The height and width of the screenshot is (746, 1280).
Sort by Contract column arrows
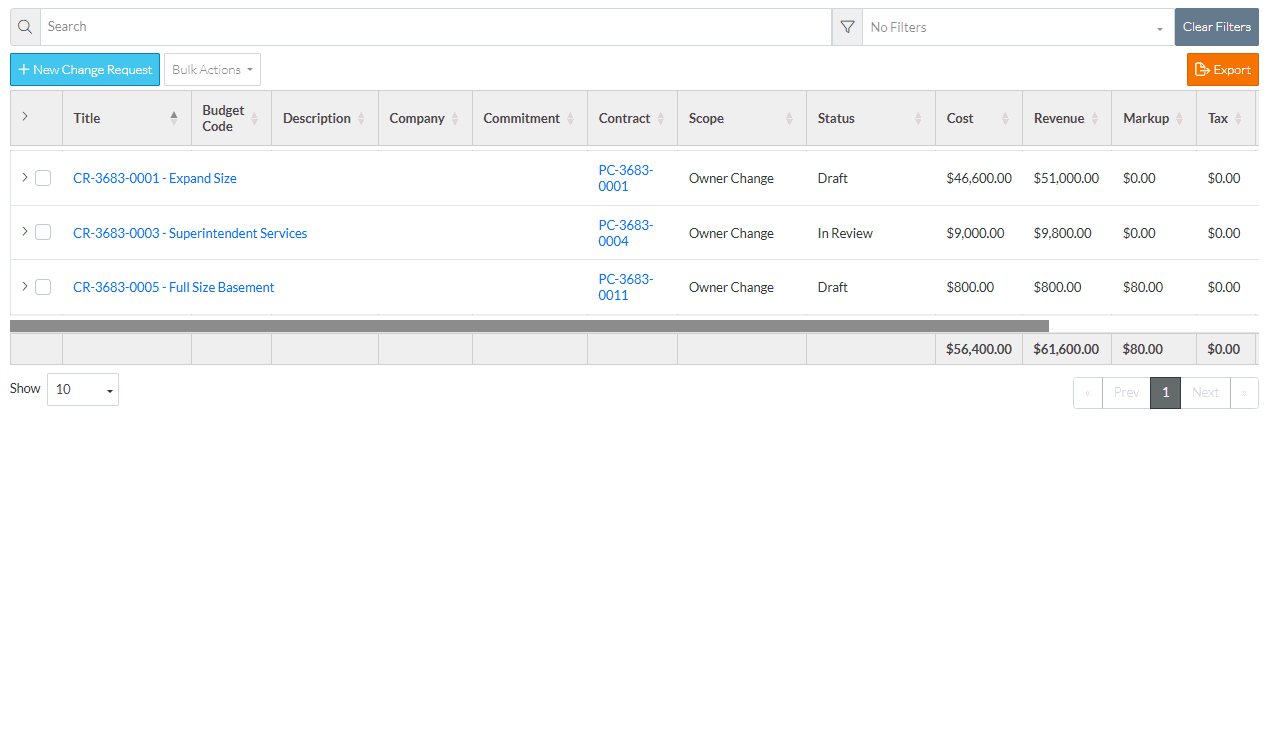click(x=660, y=118)
